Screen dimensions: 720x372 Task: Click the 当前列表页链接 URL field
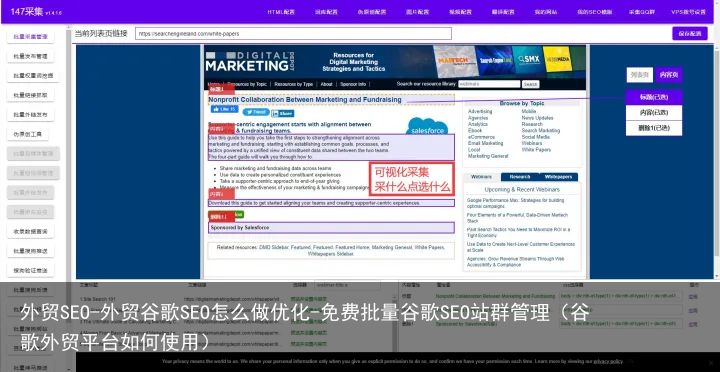coord(293,34)
